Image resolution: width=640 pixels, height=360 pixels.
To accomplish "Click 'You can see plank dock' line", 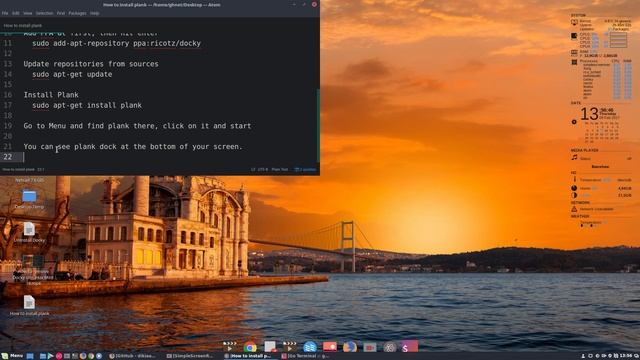I will tap(133, 147).
